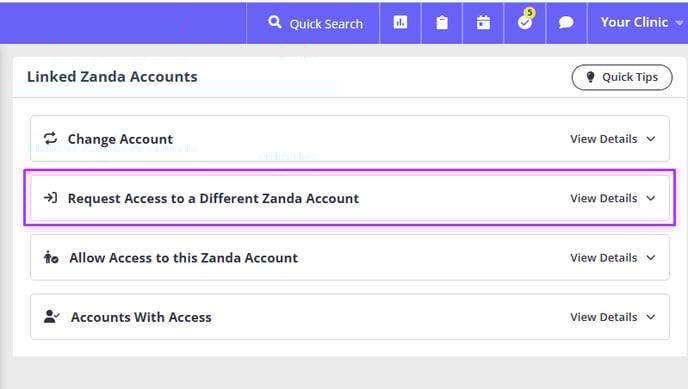Screen dimensions: 688x389
Task: Click View Details for Change Account
Action: [604, 139]
